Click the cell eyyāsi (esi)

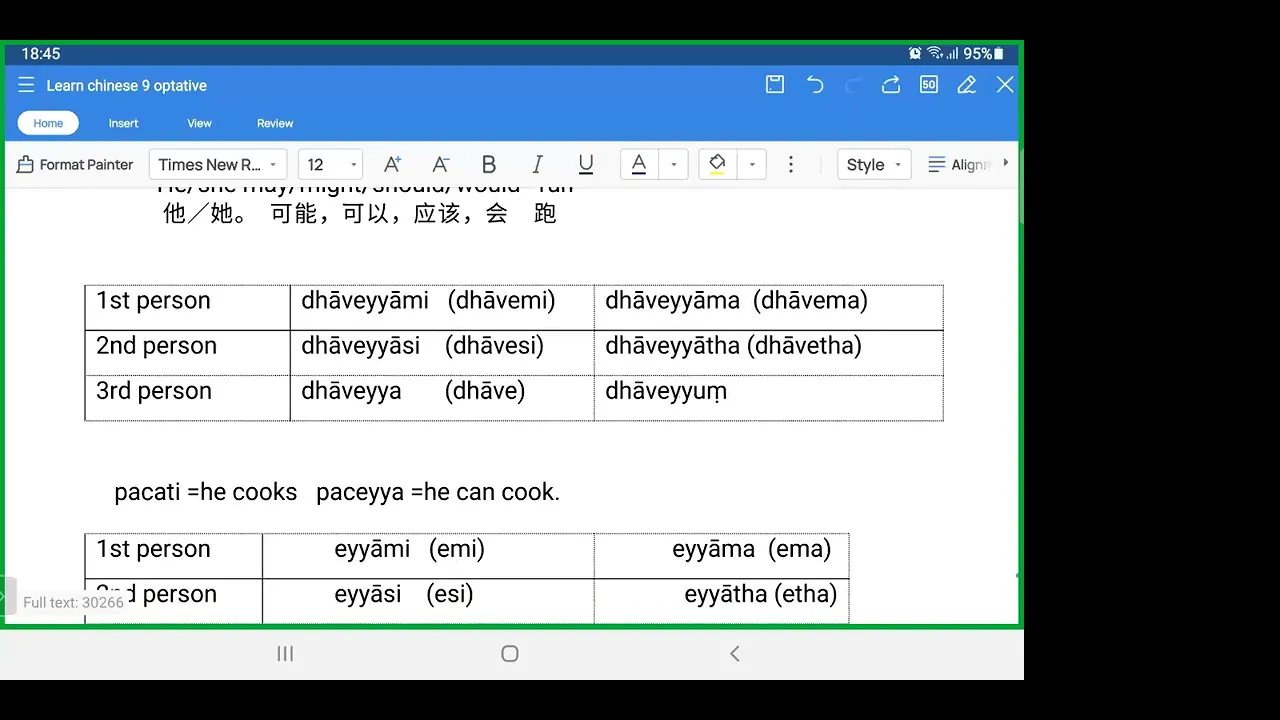tap(428, 600)
